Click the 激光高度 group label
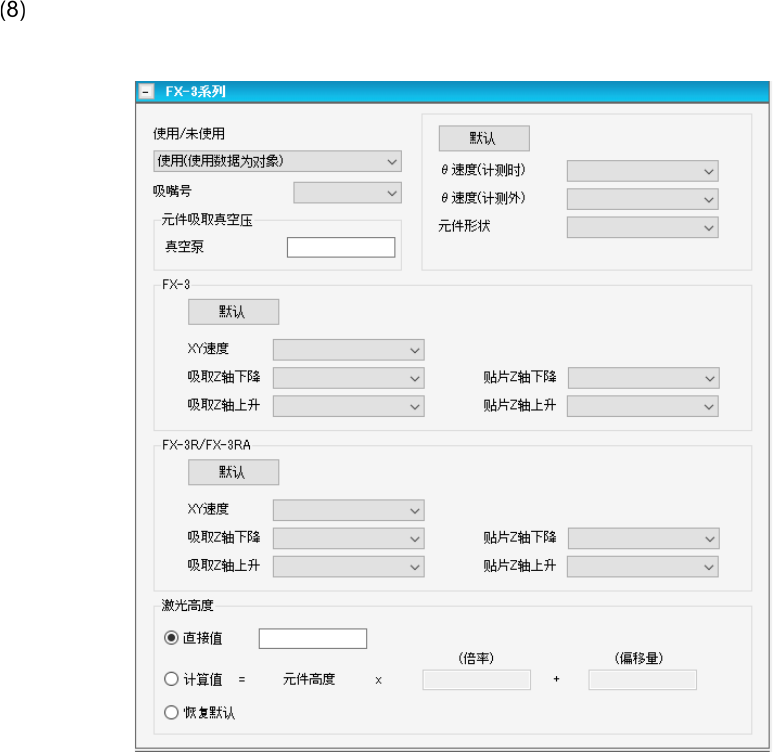Screen dimensions: 773x752 (187, 605)
